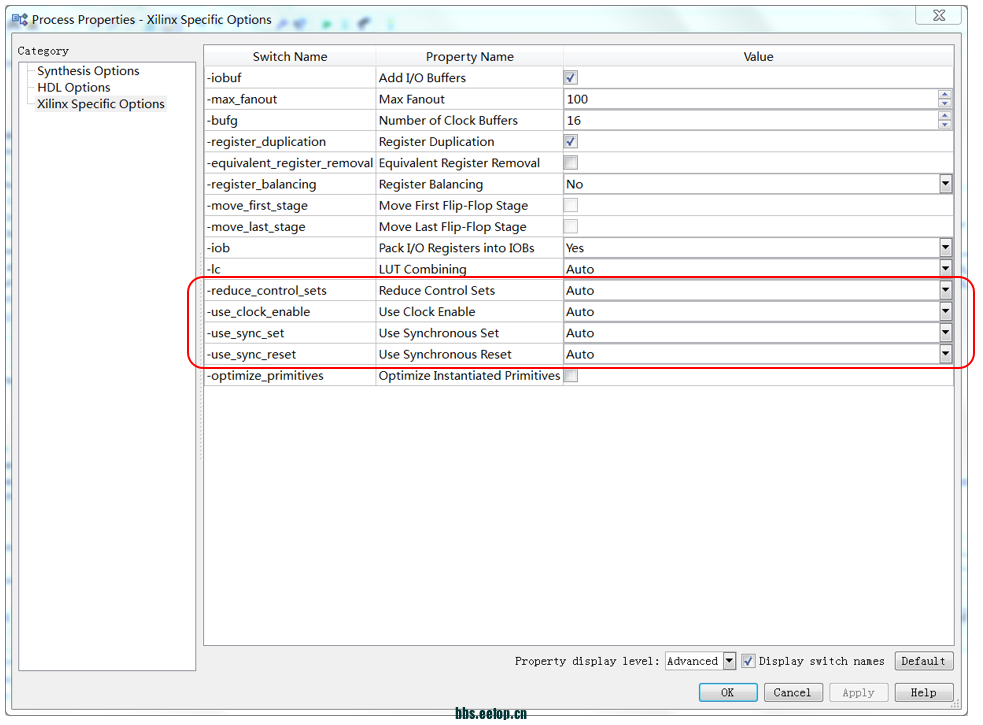Viewport: 983px width, 725px height.
Task: Click the Apply button
Action: click(858, 692)
